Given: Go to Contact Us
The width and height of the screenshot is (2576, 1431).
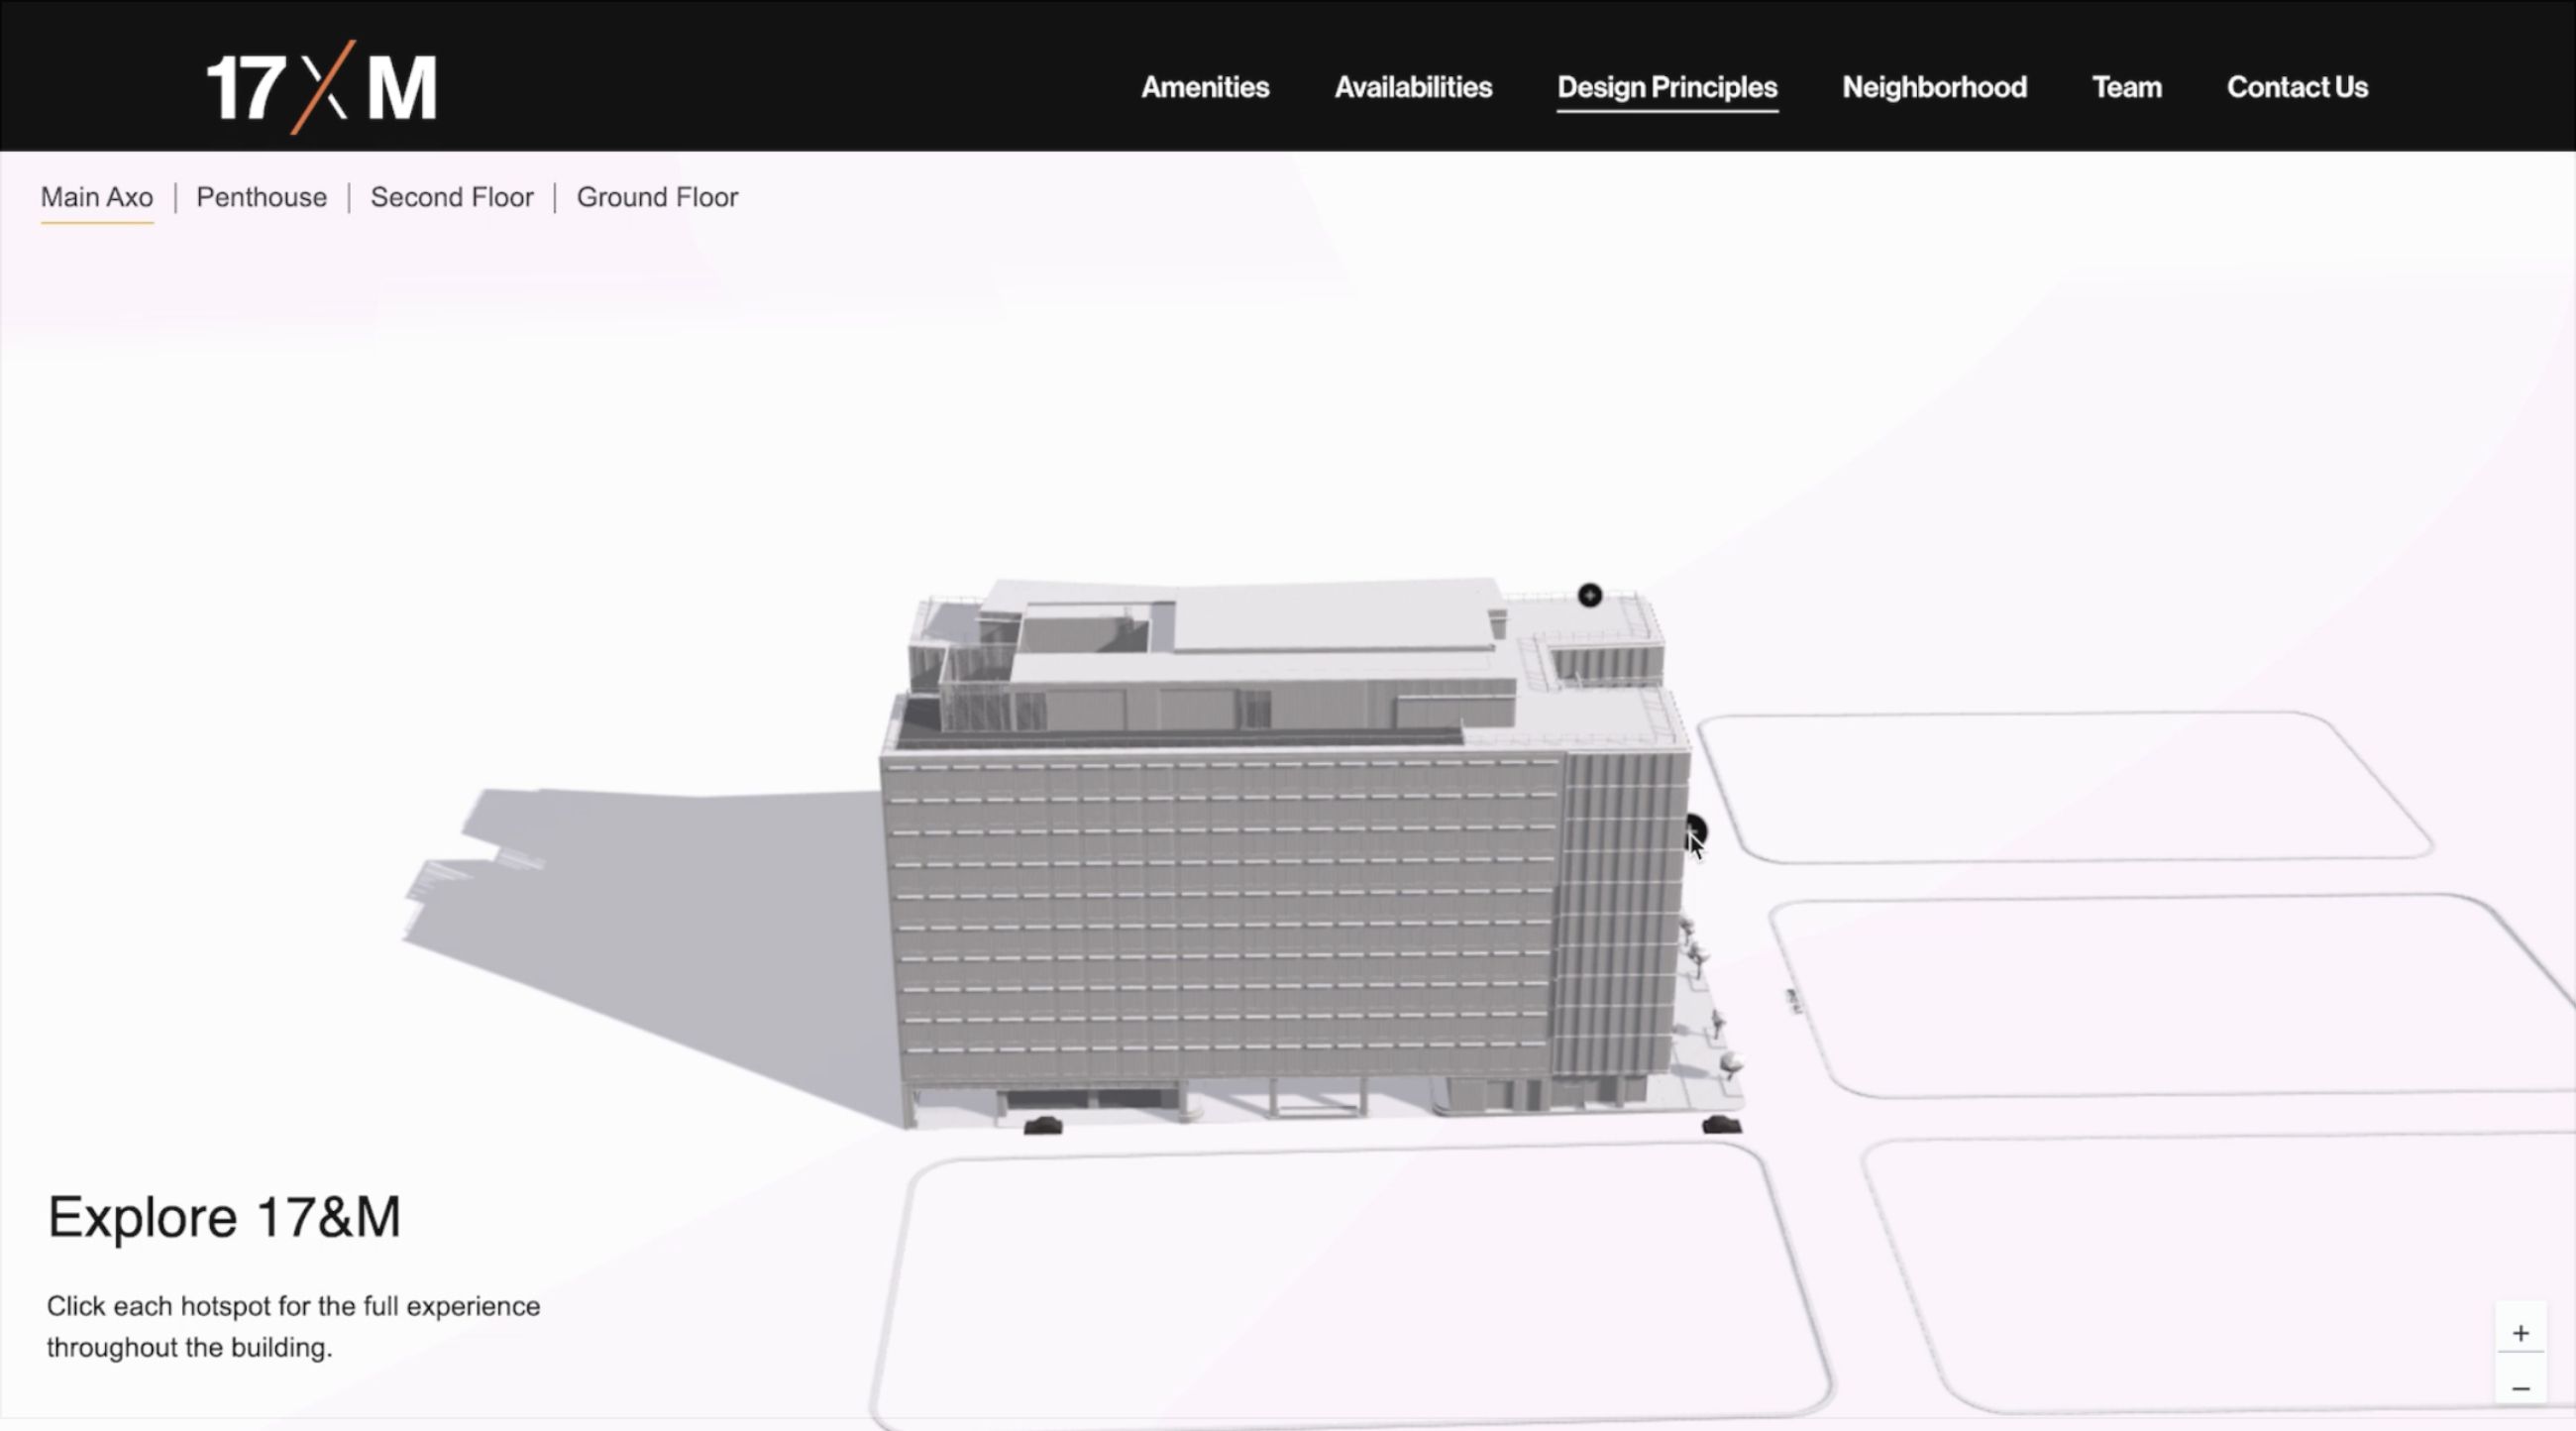Looking at the screenshot, I should pos(2297,88).
